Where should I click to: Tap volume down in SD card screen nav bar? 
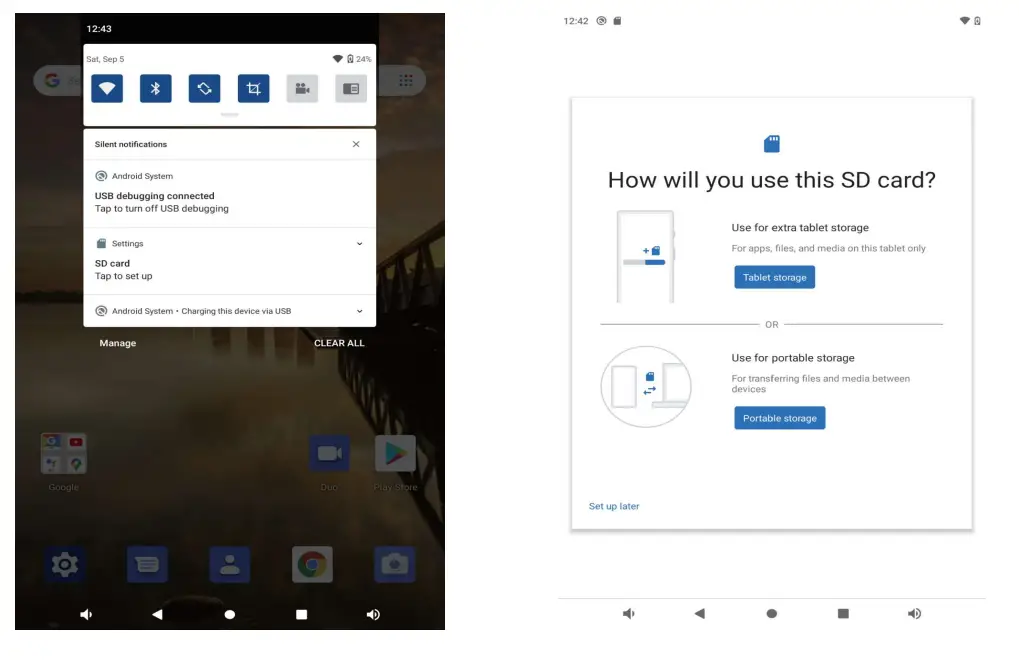[628, 614]
